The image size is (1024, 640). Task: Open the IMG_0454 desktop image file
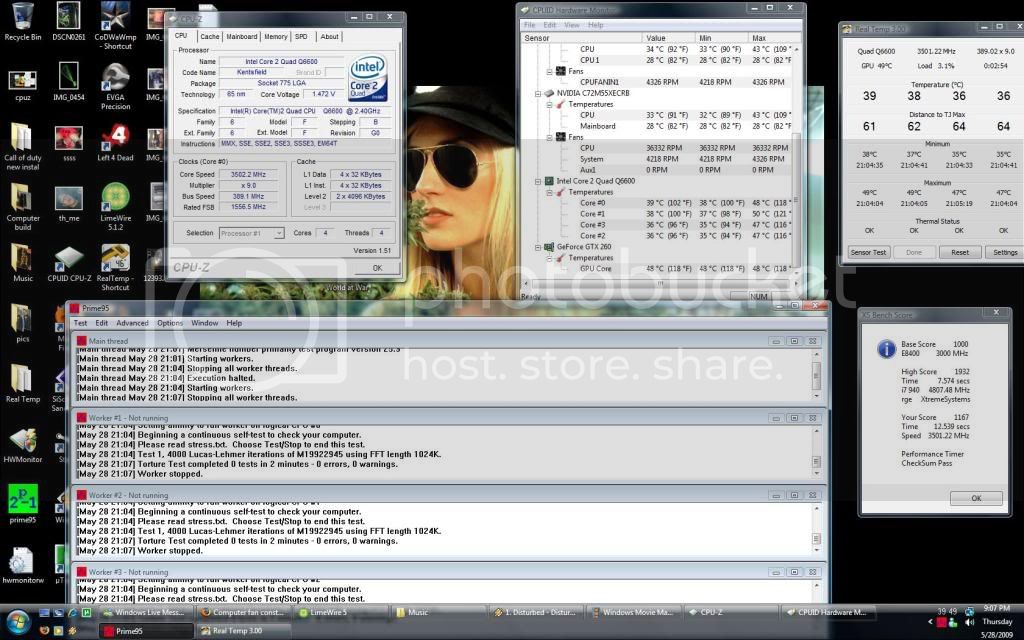pyautogui.click(x=69, y=82)
